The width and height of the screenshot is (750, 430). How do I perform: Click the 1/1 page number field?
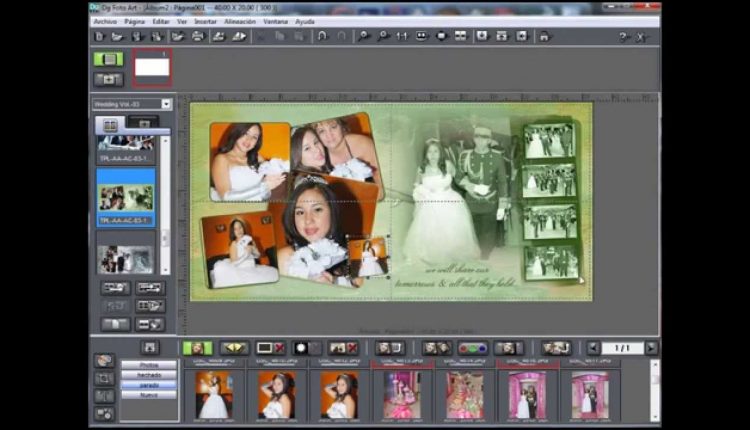click(x=622, y=348)
